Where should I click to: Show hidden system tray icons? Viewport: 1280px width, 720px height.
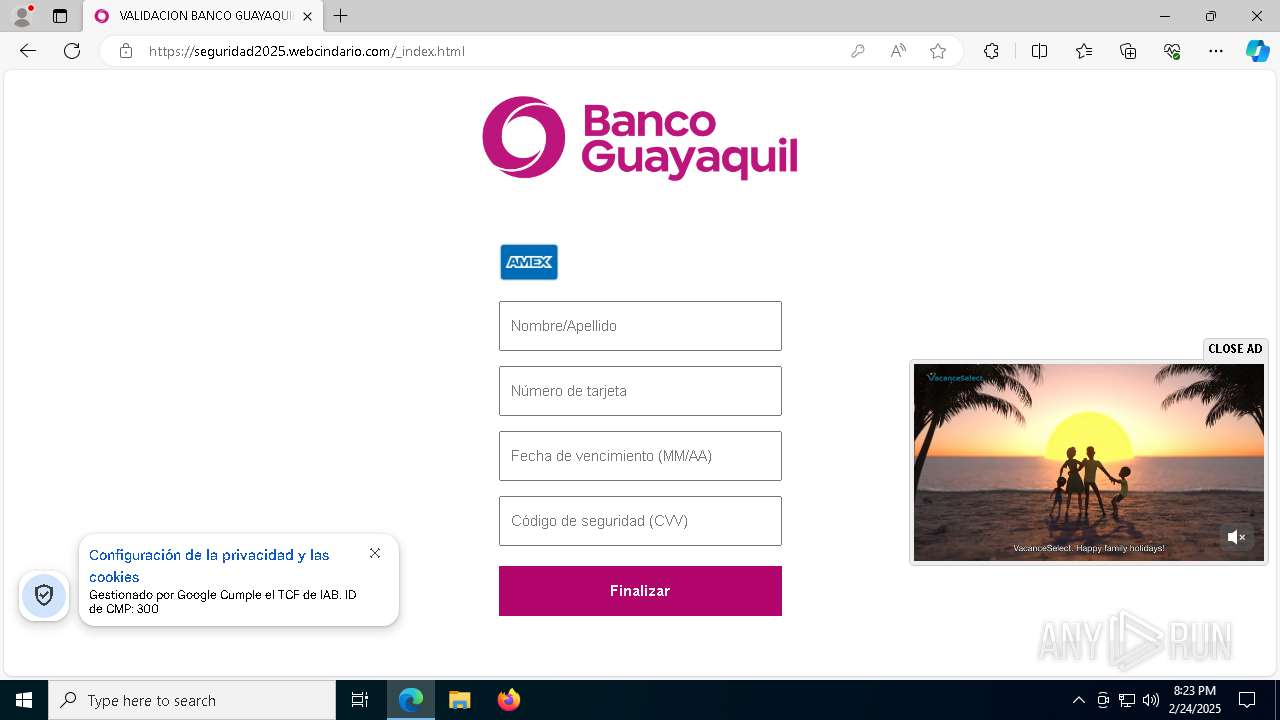[x=1078, y=700]
